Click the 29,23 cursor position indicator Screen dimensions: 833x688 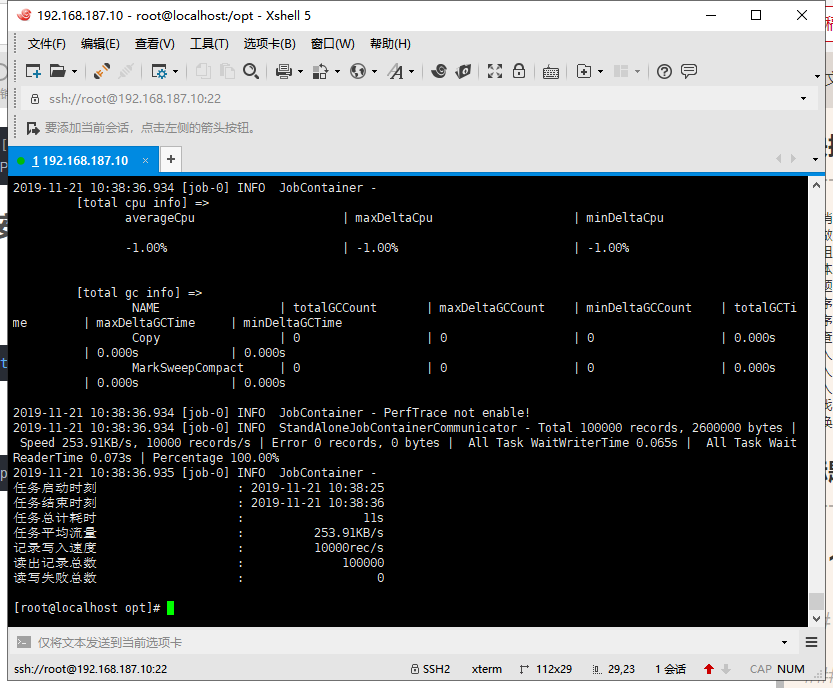[614, 669]
